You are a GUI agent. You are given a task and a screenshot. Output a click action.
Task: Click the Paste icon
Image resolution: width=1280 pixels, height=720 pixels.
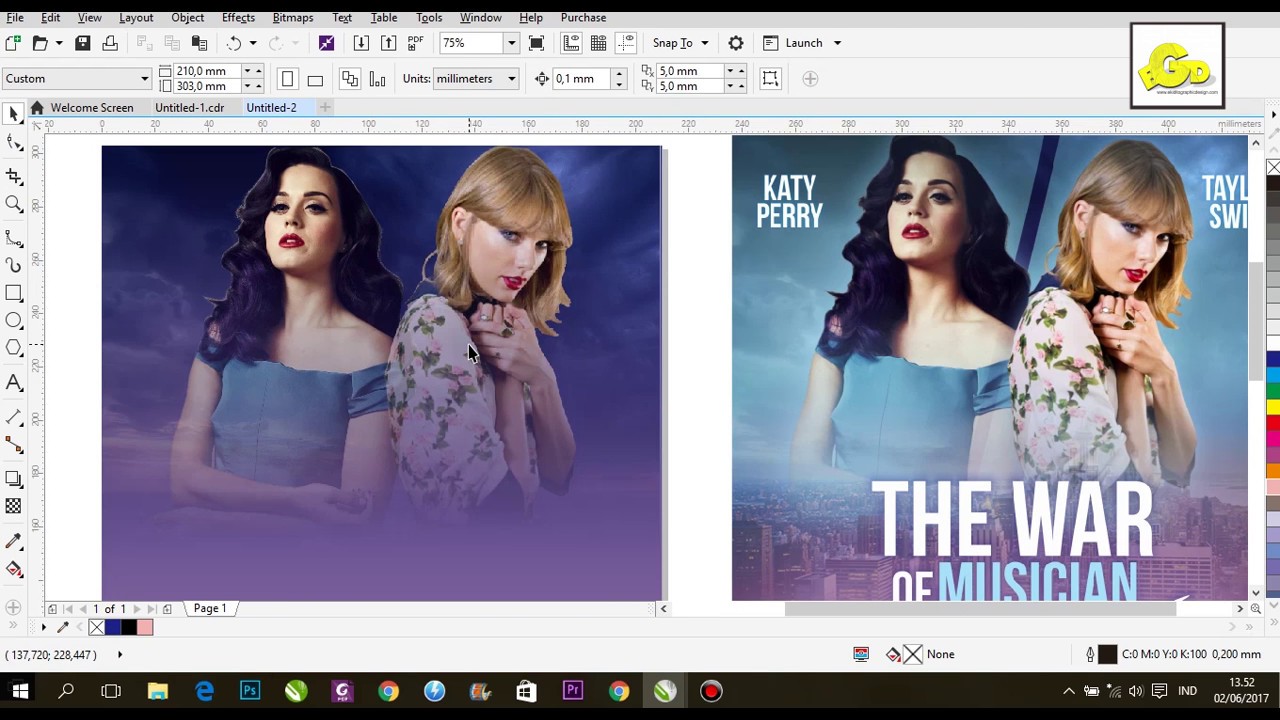pyautogui.click(x=199, y=43)
